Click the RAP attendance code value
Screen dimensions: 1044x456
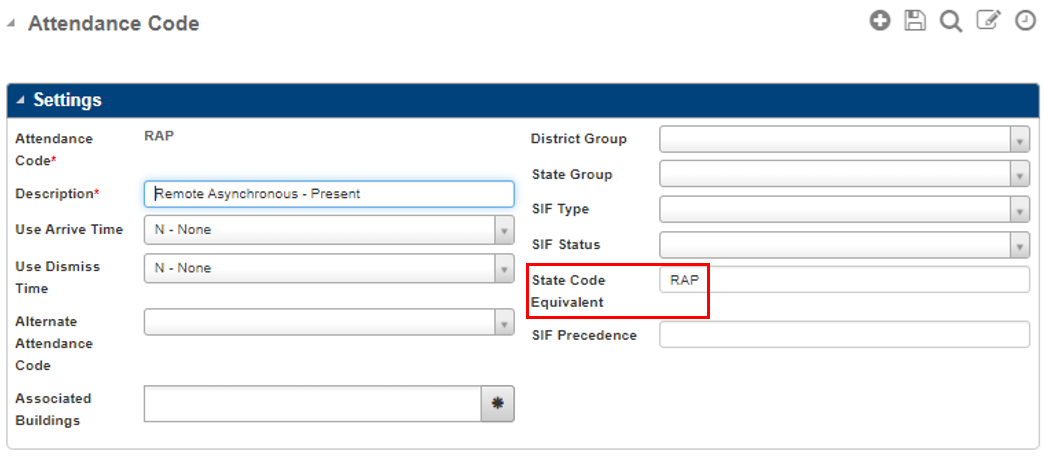click(x=160, y=137)
